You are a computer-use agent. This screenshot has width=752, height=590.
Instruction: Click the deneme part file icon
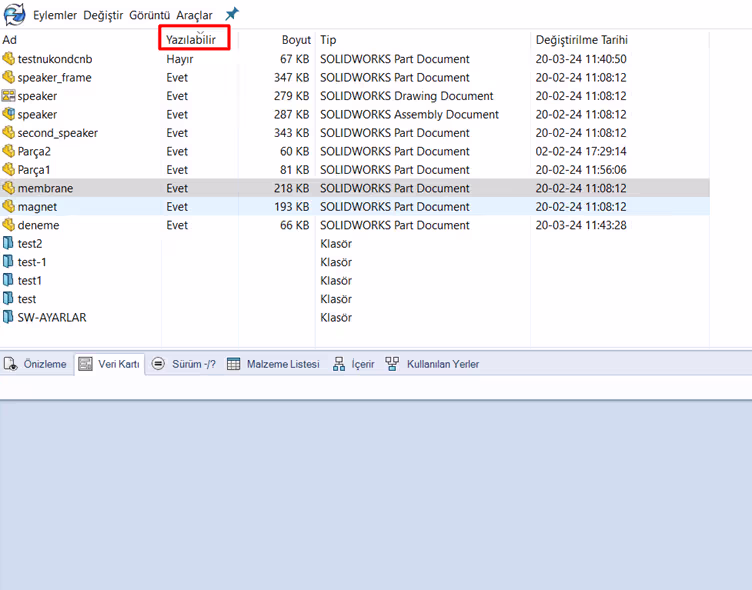8,225
